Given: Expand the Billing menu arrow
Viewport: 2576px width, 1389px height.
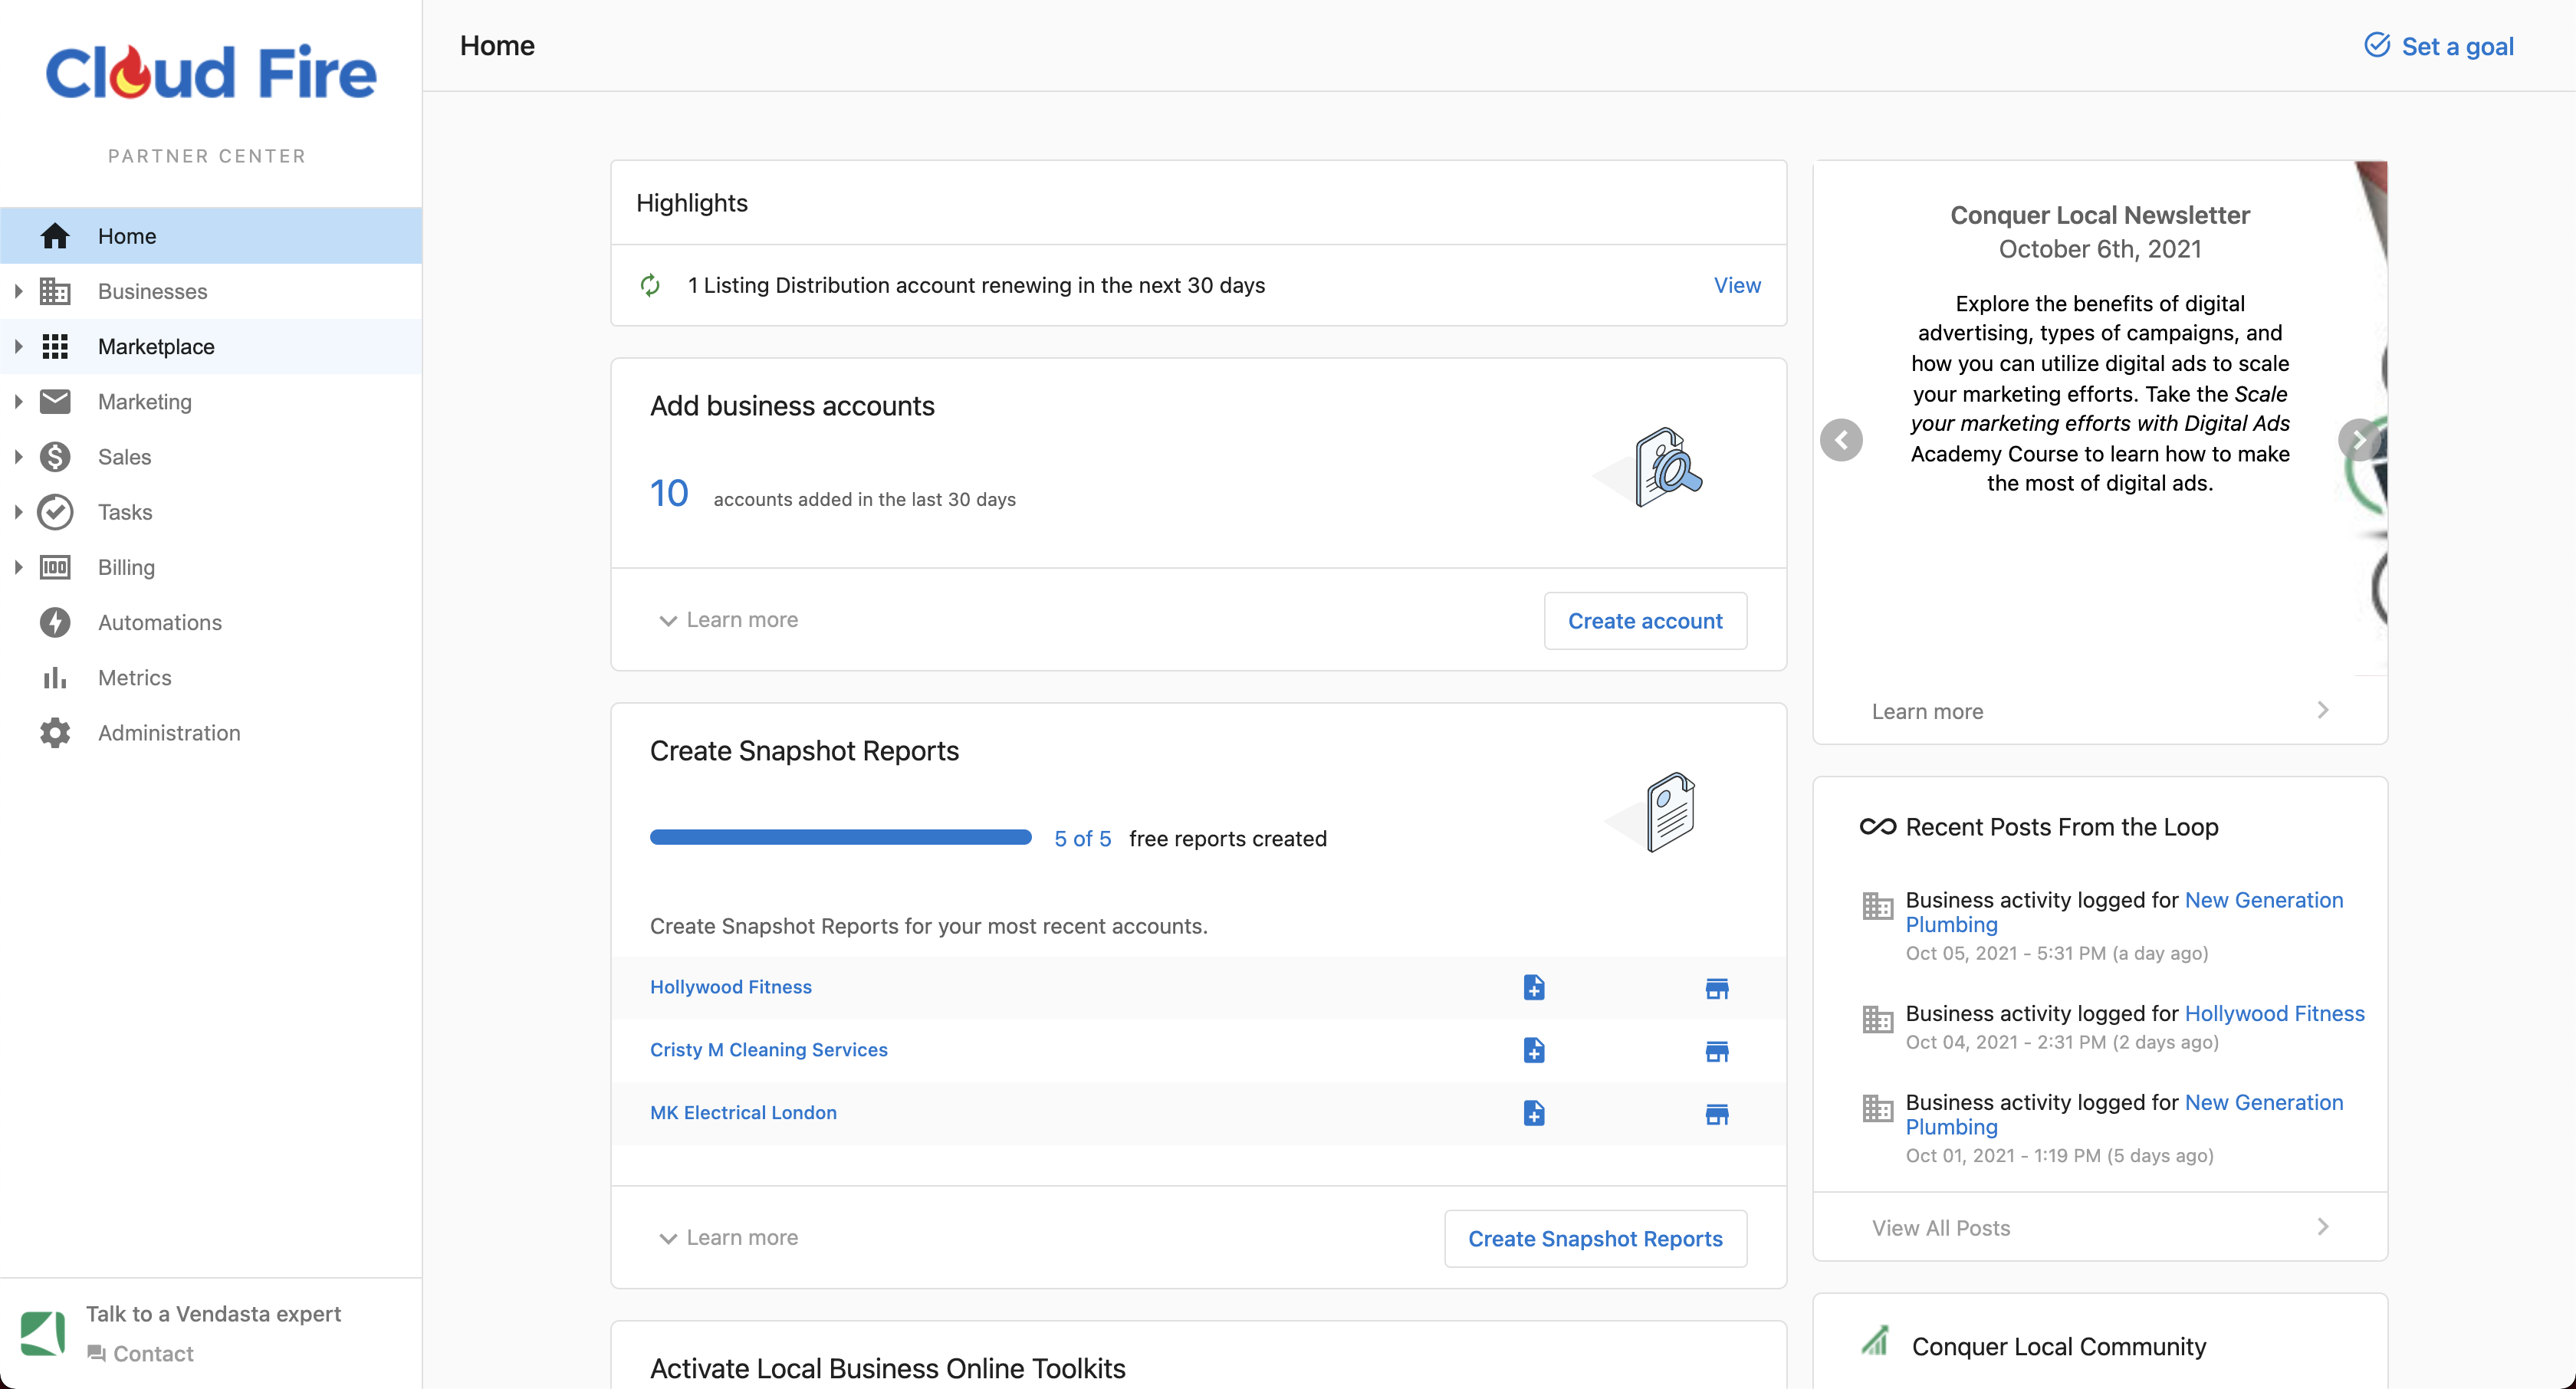Looking at the screenshot, I should click(18, 567).
